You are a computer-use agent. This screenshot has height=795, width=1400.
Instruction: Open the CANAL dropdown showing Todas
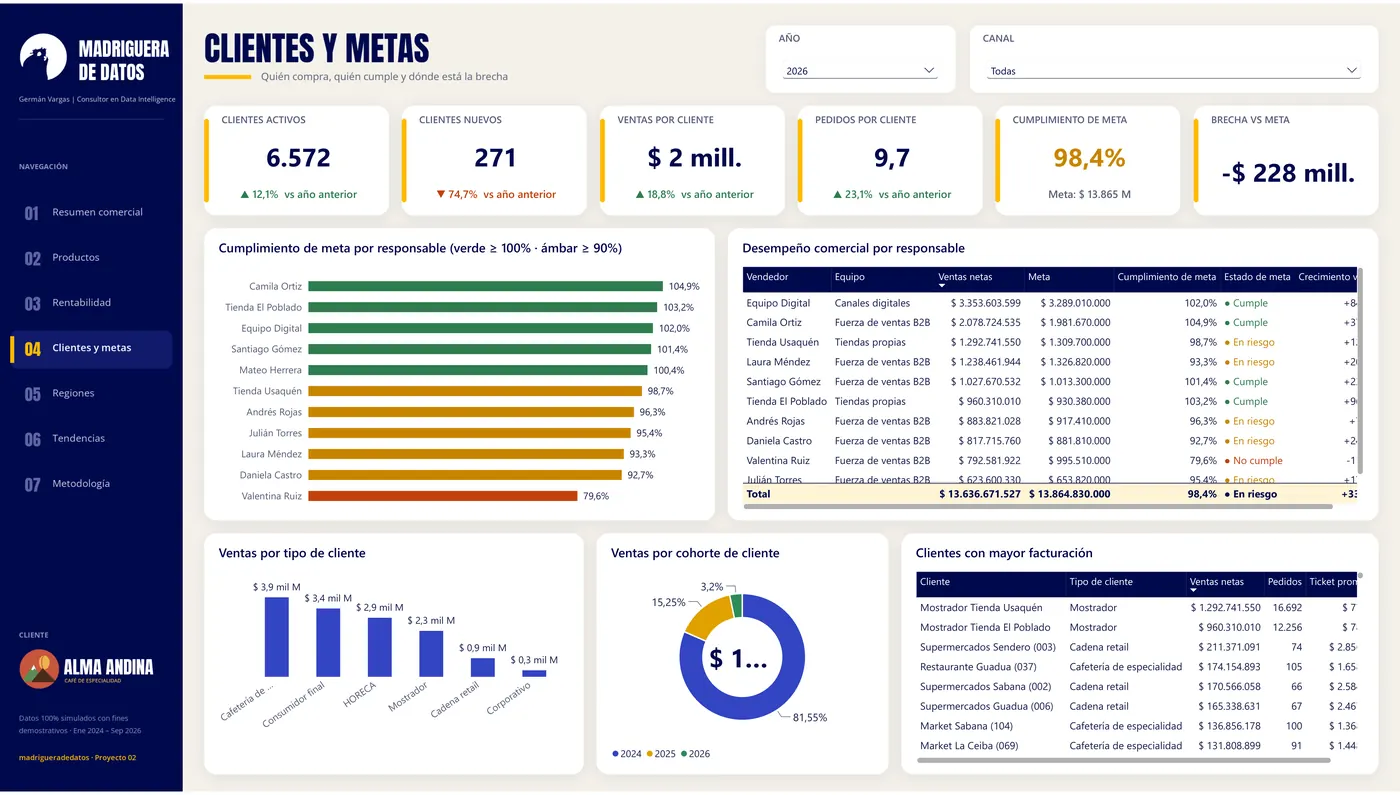pyautogui.click(x=1174, y=71)
